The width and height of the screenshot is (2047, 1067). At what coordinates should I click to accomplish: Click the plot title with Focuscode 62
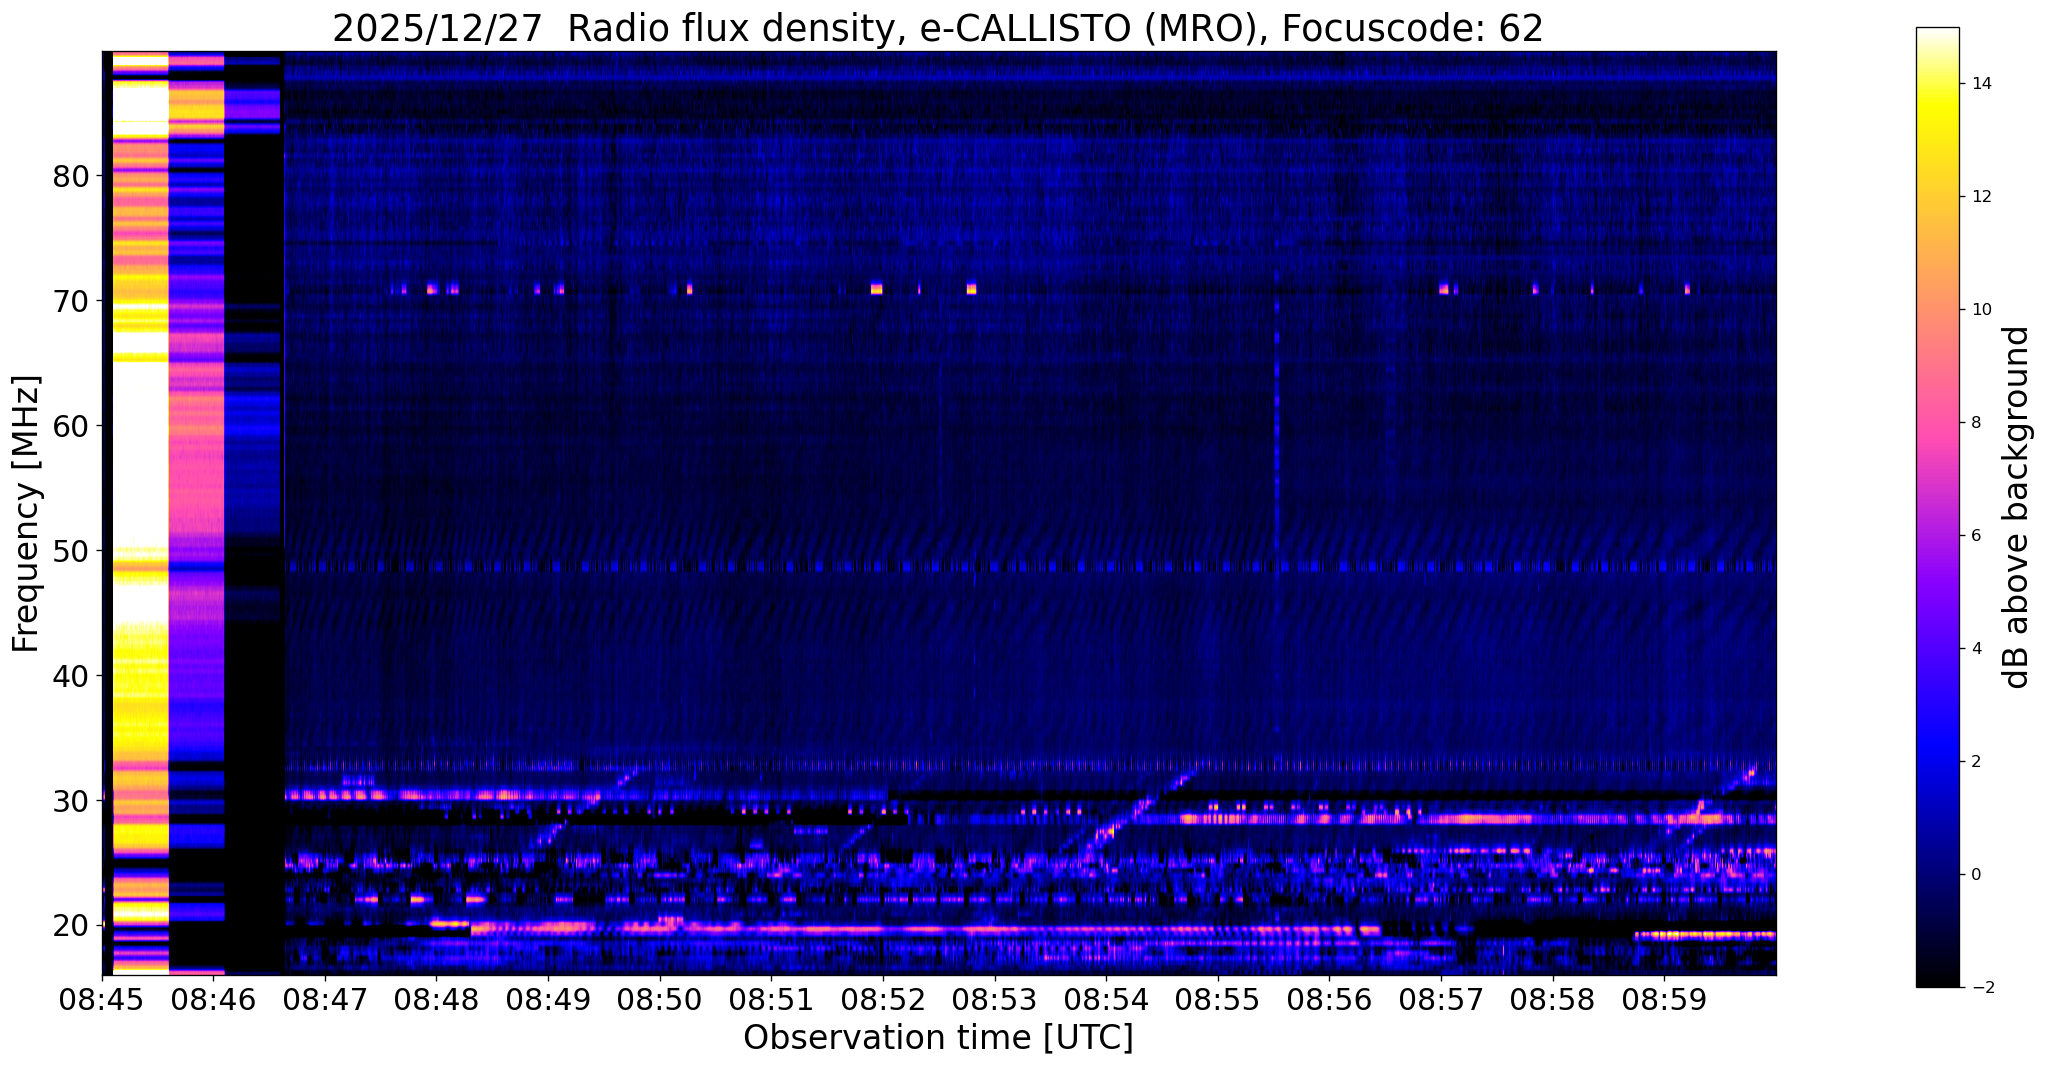point(938,29)
